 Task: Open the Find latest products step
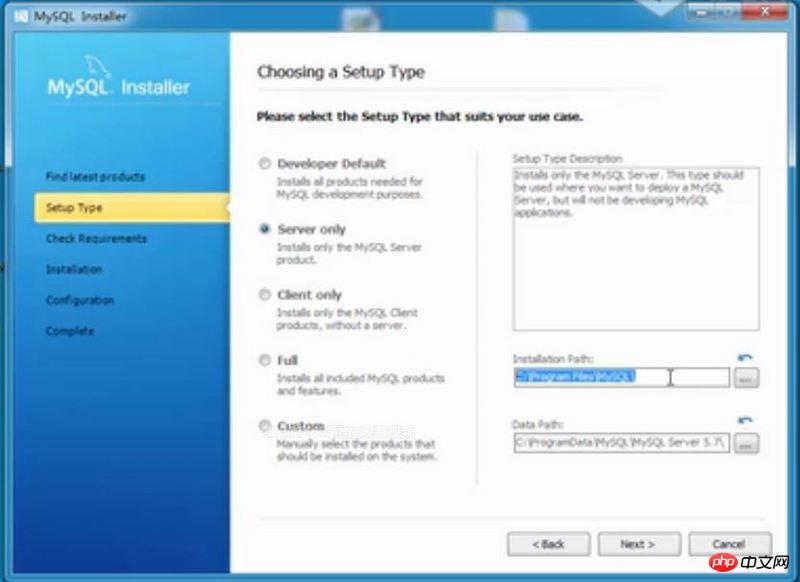click(95, 176)
